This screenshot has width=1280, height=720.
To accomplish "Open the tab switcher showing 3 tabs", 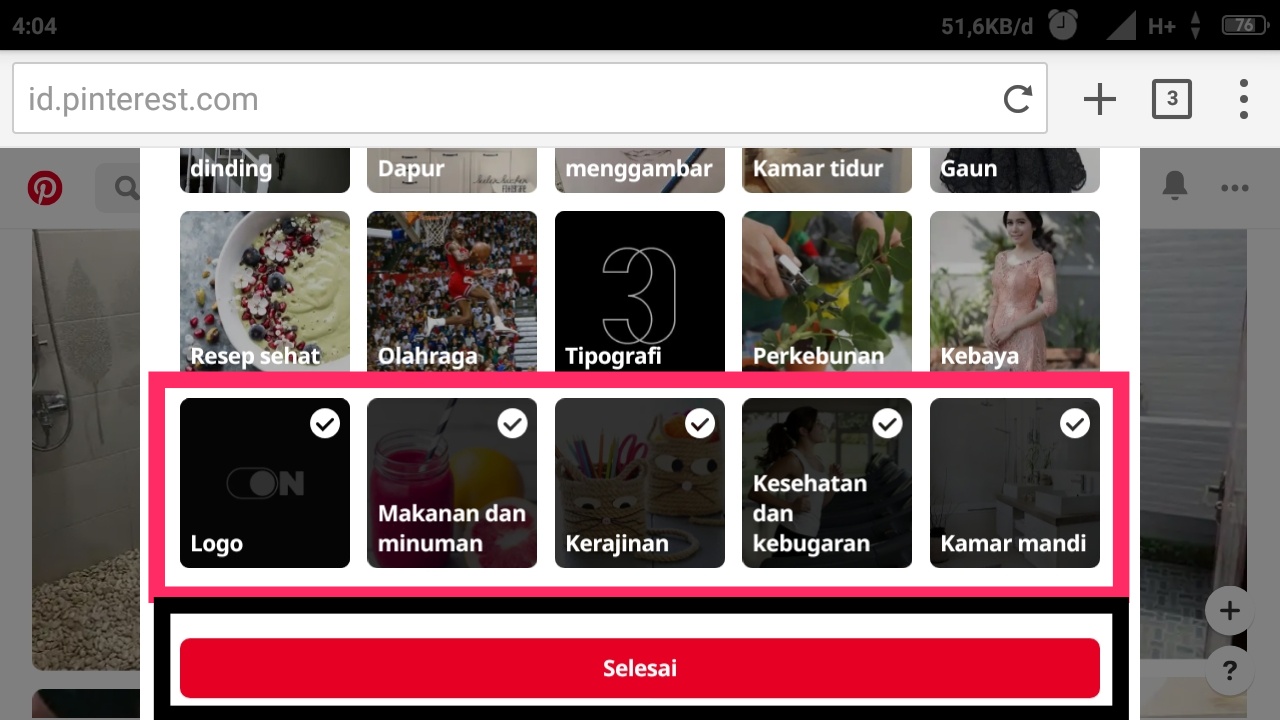I will tap(1172, 99).
